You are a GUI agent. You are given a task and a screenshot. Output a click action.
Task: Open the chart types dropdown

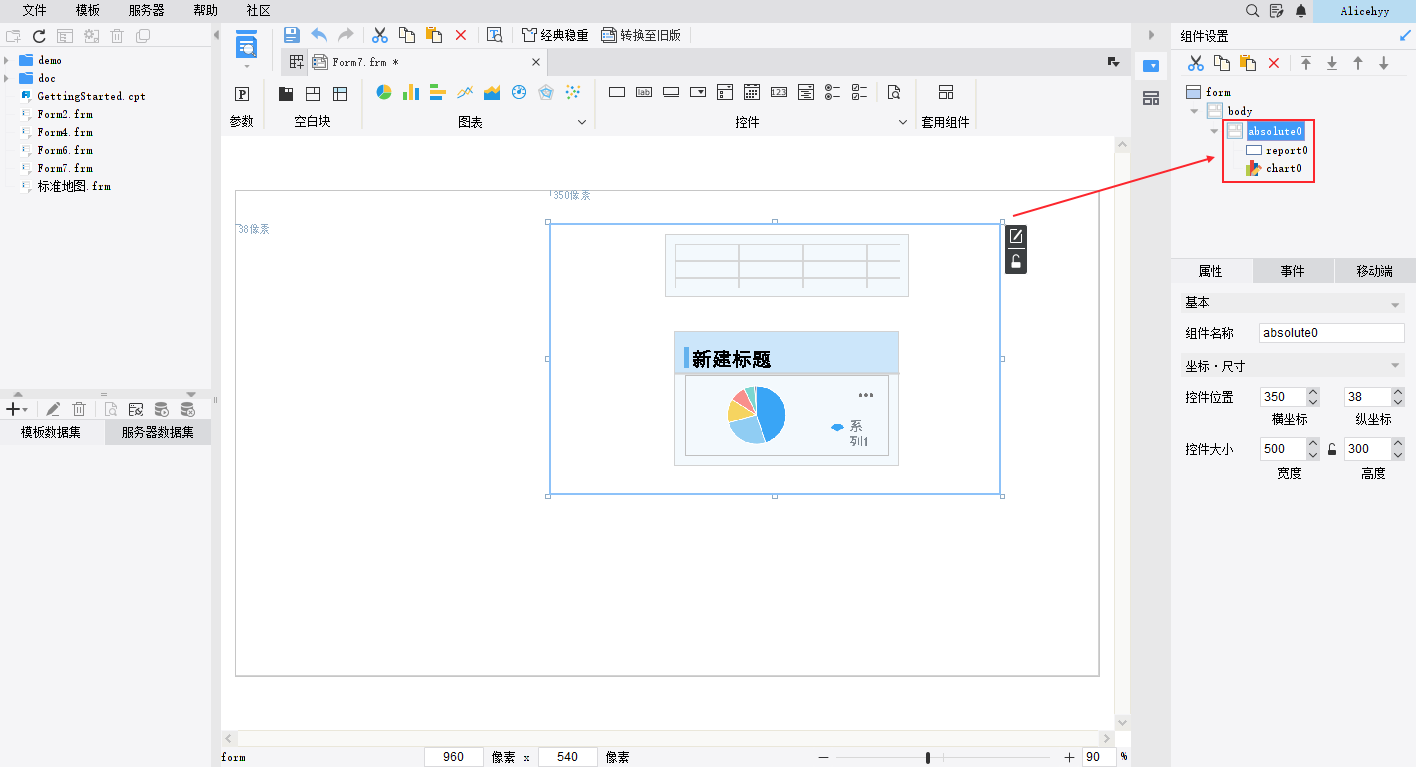tap(583, 122)
